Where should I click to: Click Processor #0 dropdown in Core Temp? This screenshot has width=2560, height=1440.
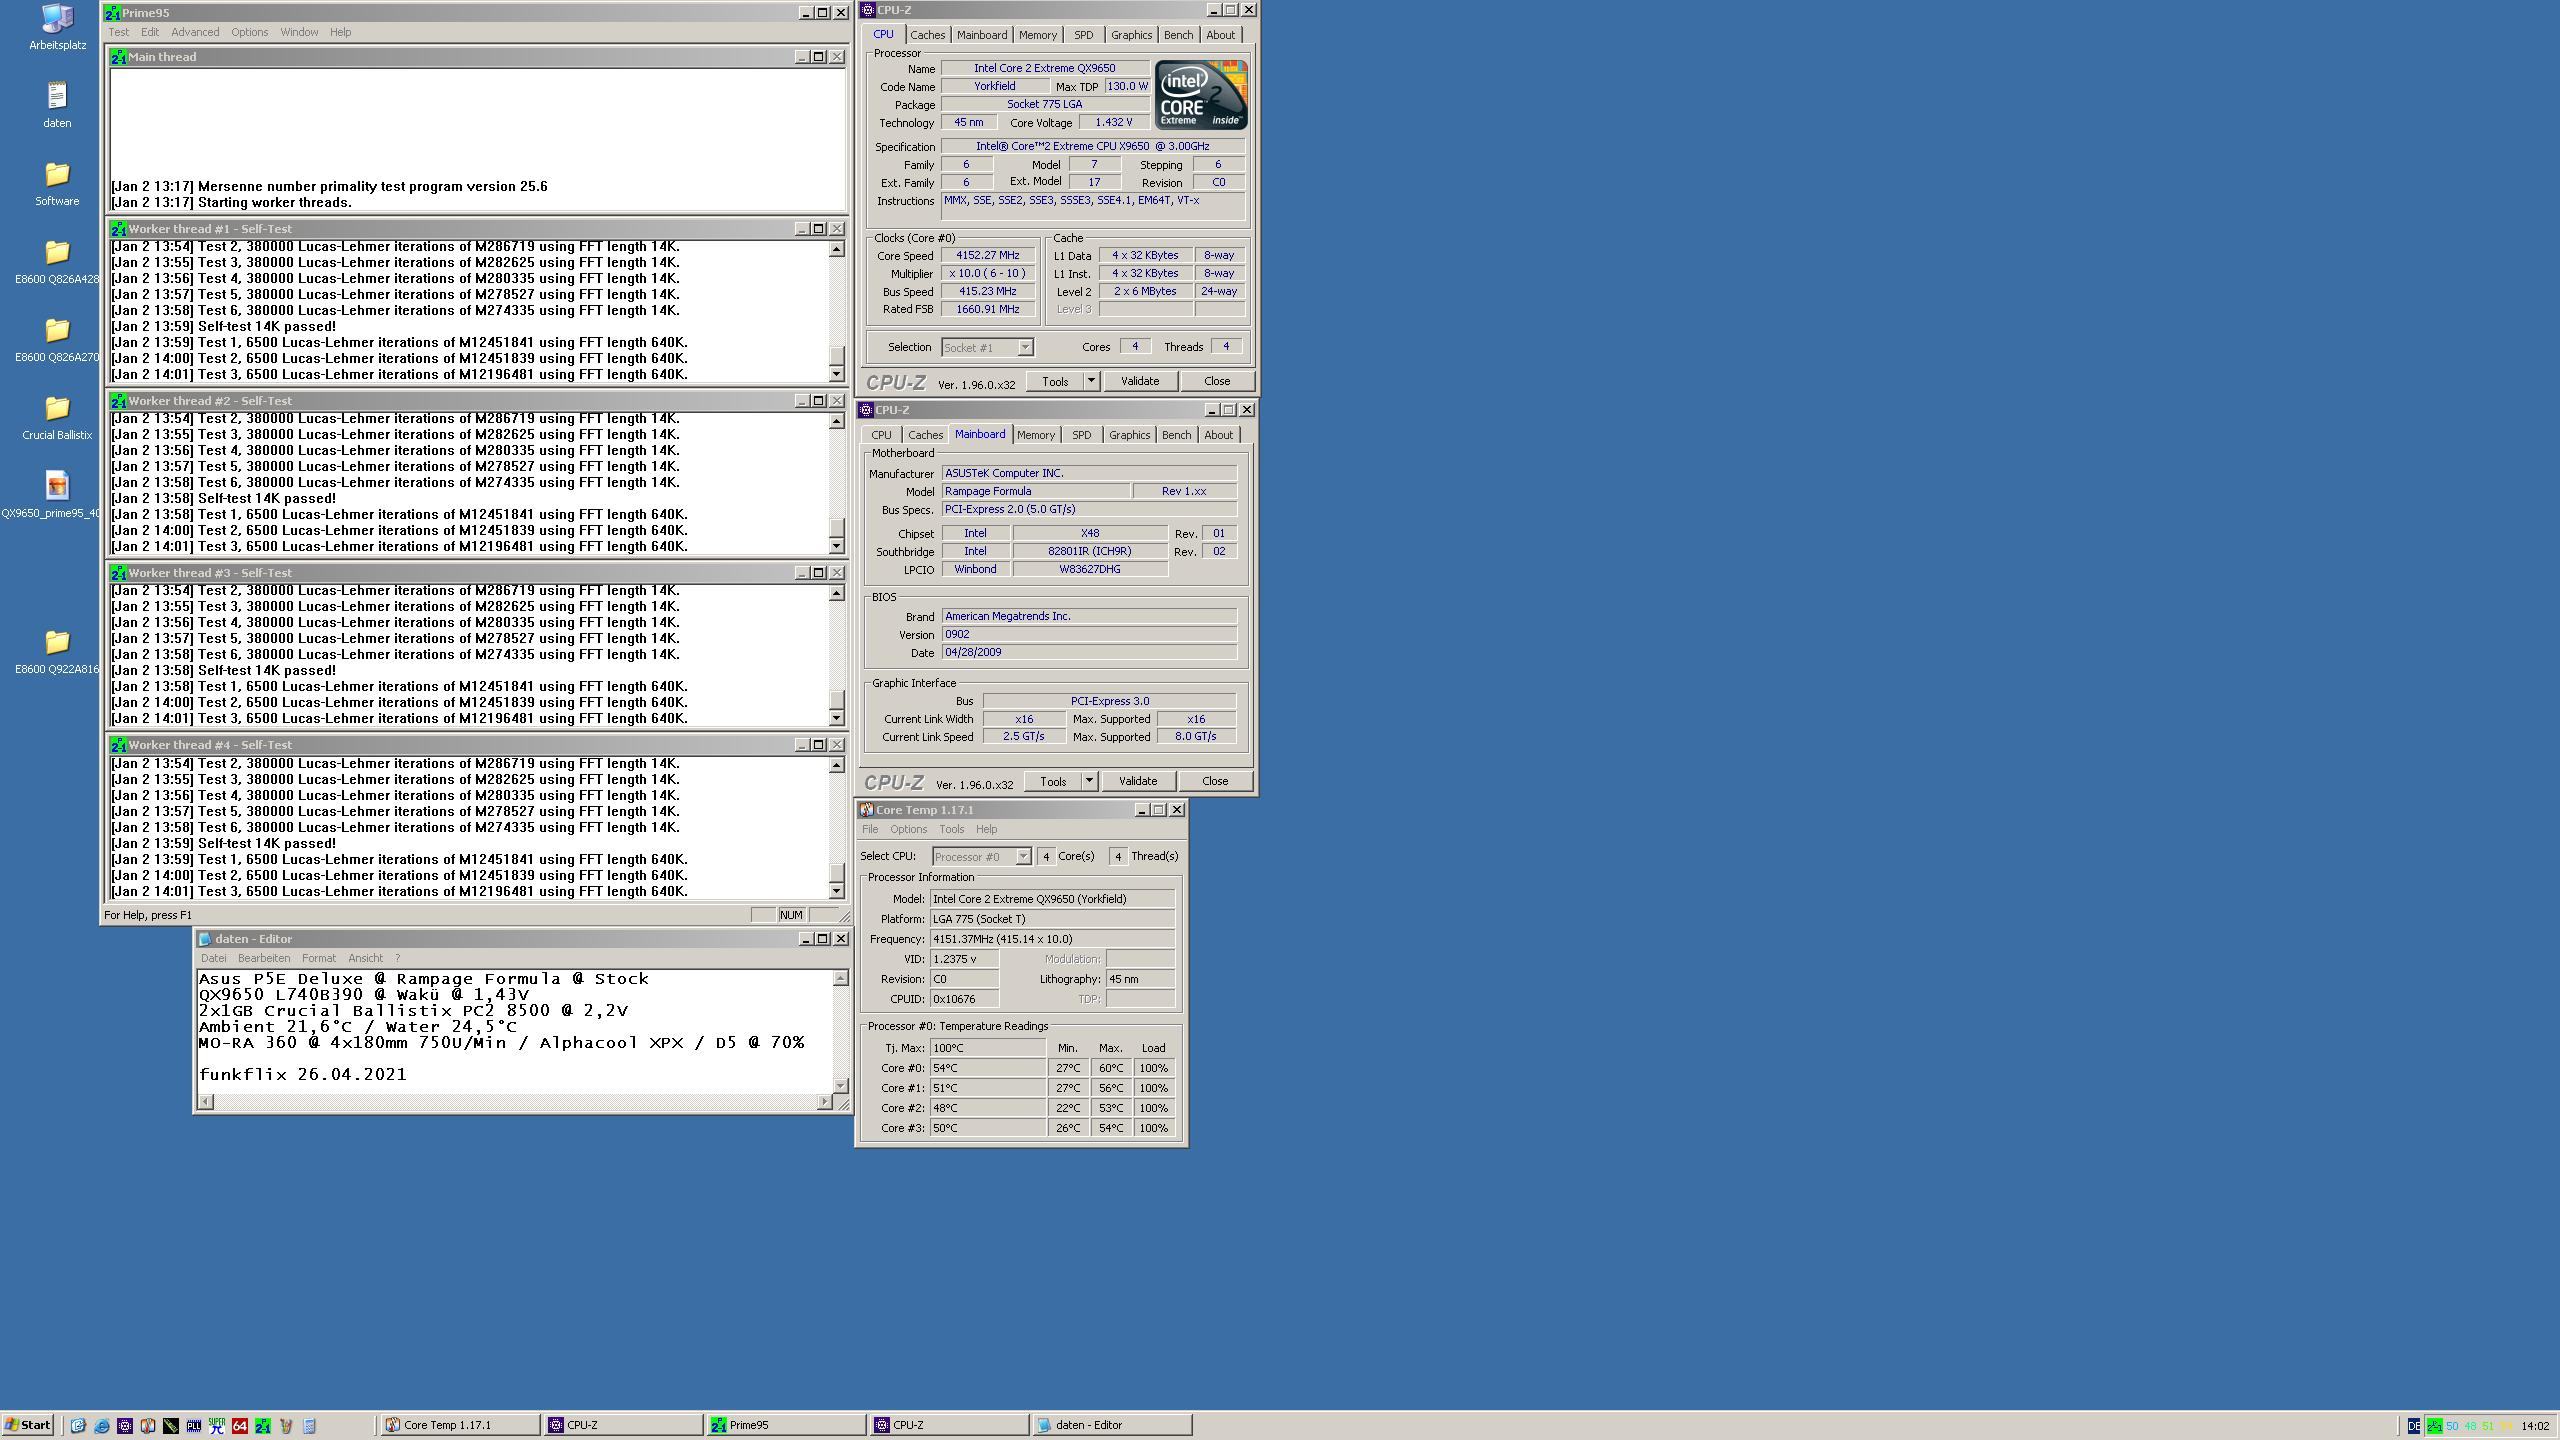pyautogui.click(x=979, y=856)
